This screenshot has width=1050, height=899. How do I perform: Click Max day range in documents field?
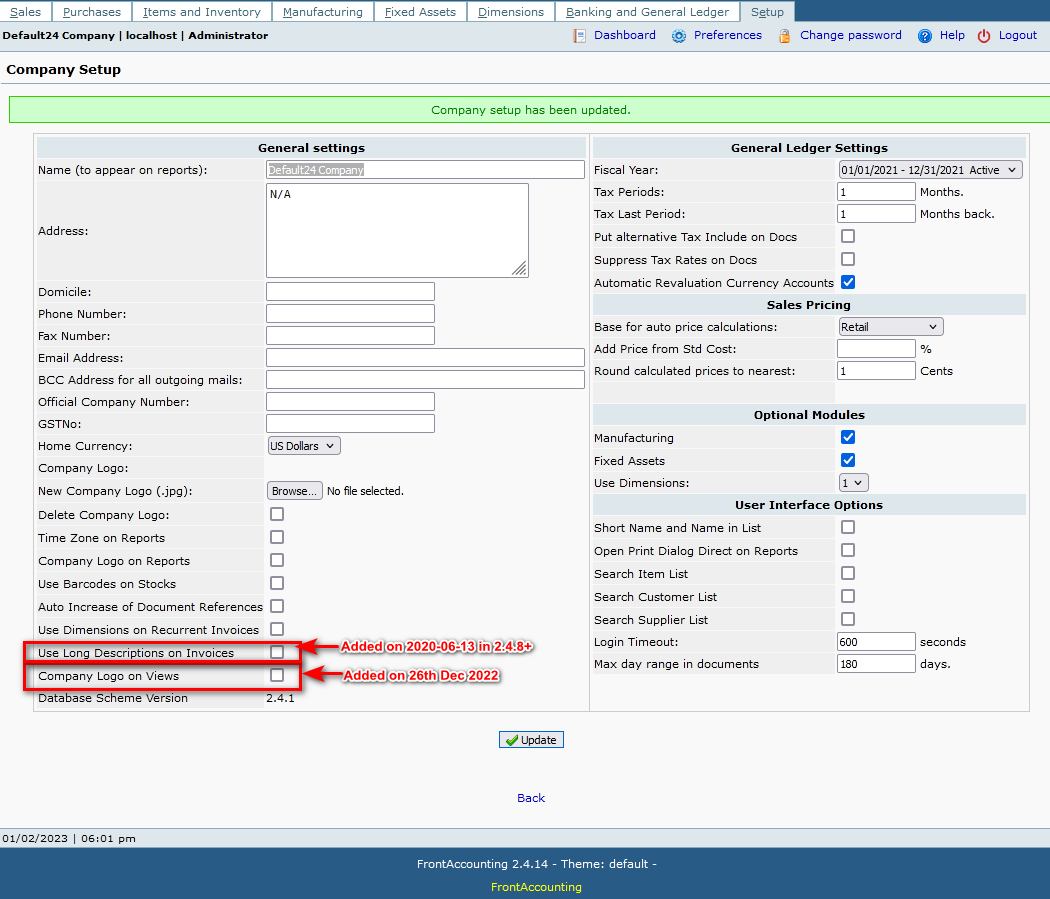click(876, 664)
